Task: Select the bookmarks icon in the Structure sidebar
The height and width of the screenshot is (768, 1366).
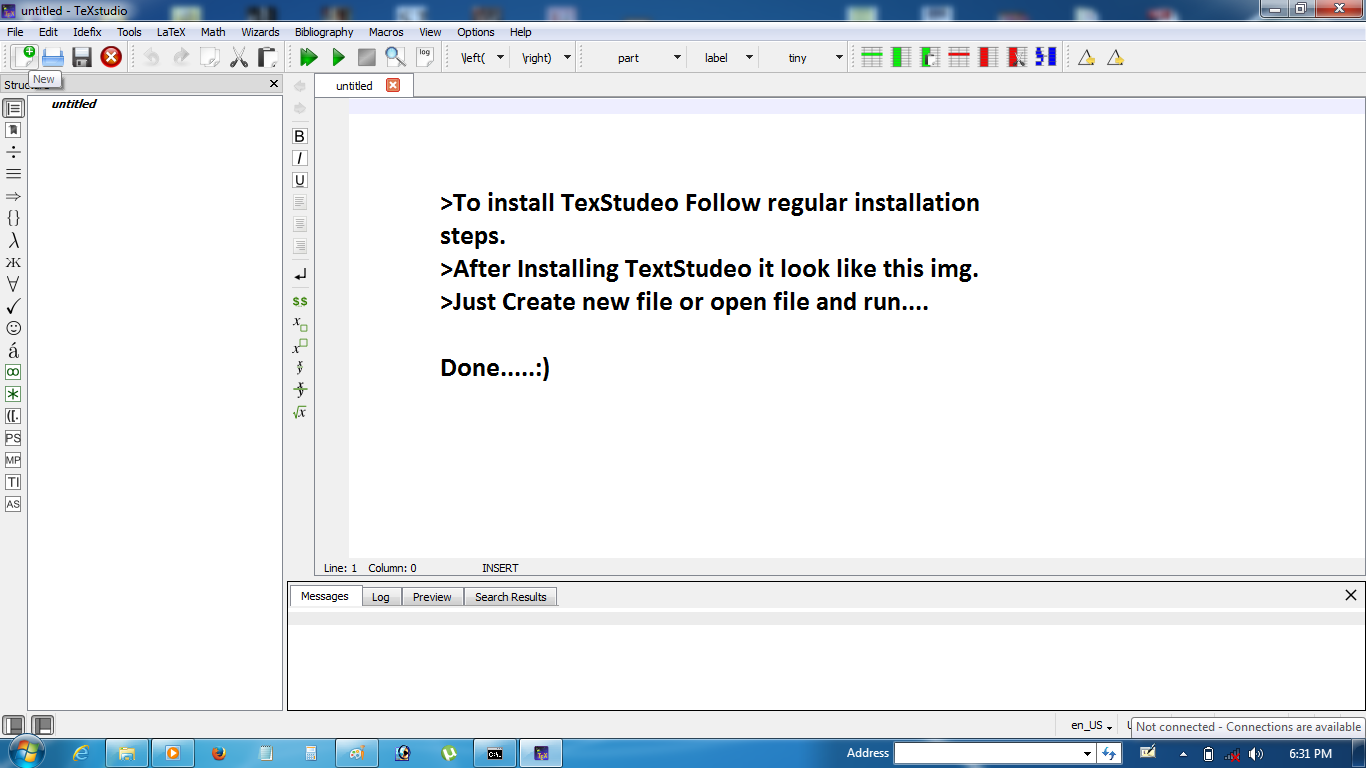Action: (x=13, y=131)
